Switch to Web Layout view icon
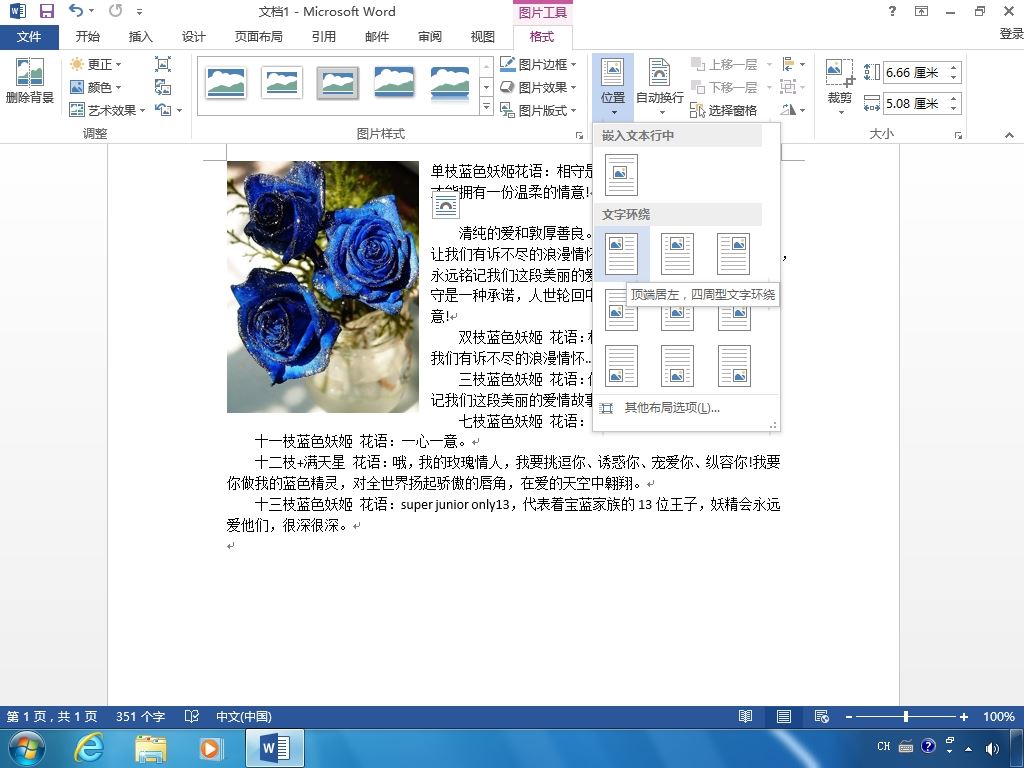Image resolution: width=1024 pixels, height=768 pixels. [822, 716]
